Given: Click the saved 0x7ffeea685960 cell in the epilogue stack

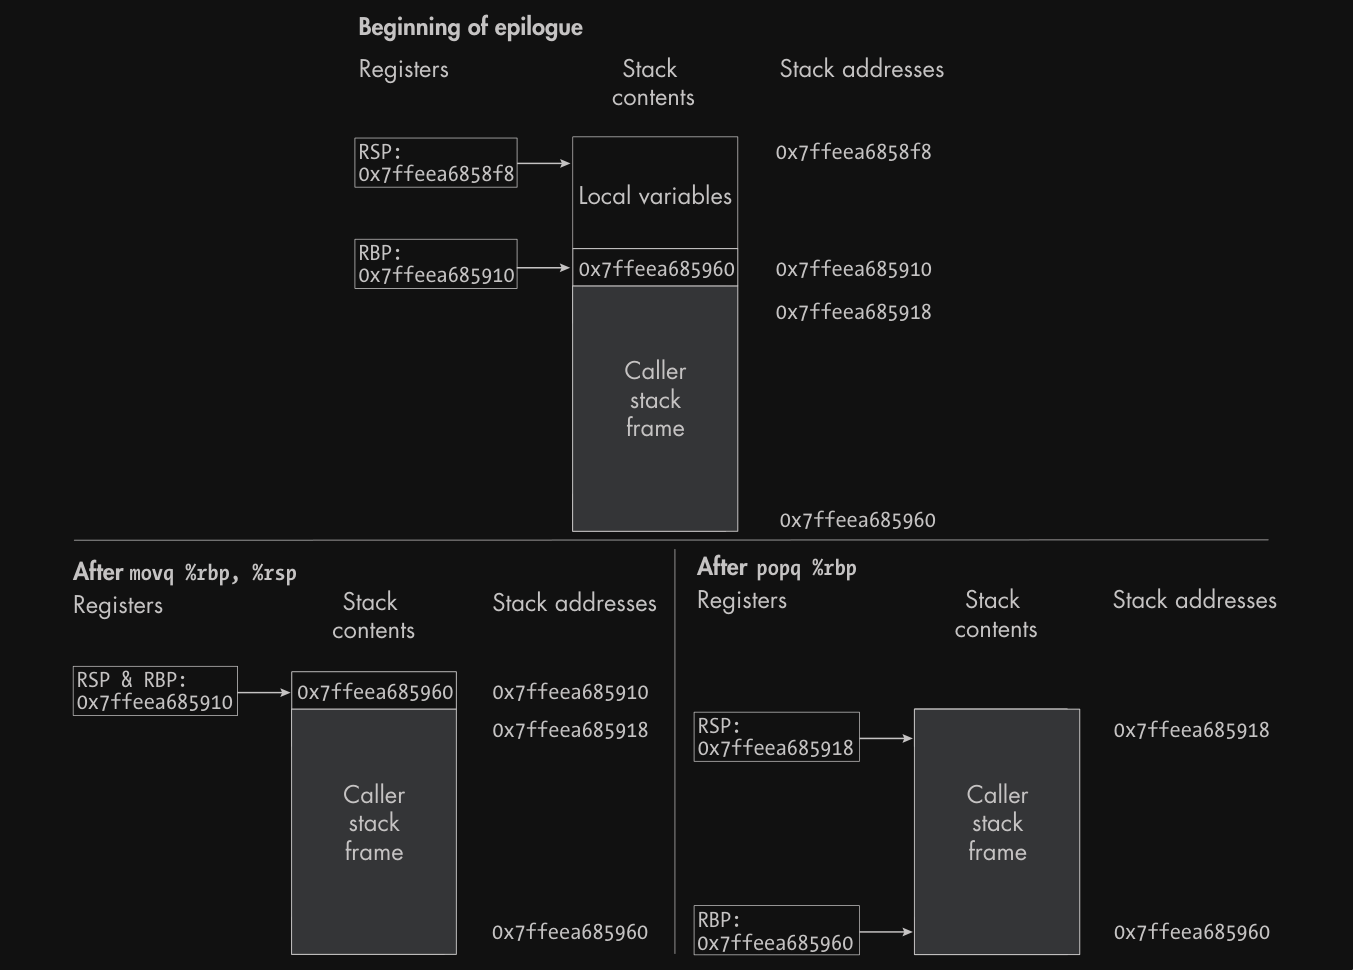Looking at the screenshot, I should click(x=656, y=269).
